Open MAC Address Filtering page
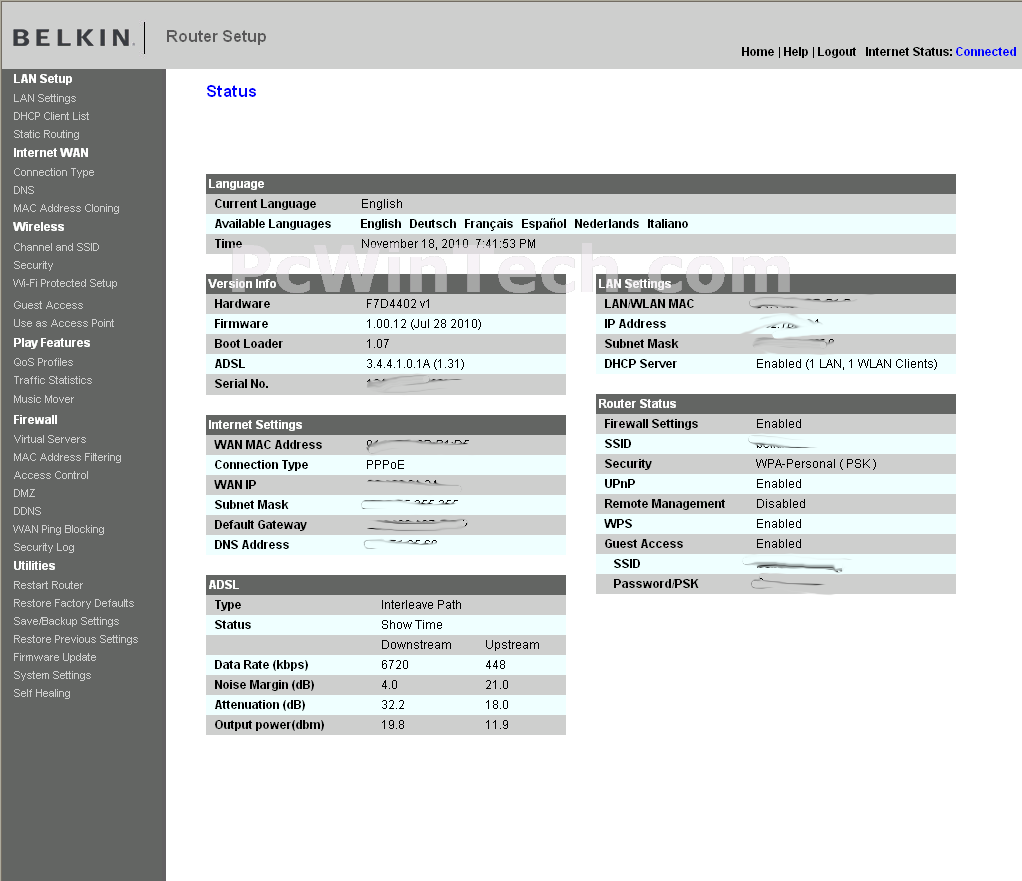 (x=67, y=457)
